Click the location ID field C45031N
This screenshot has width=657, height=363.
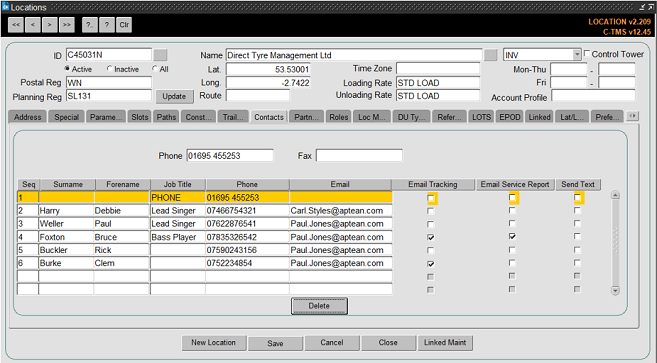(x=109, y=55)
